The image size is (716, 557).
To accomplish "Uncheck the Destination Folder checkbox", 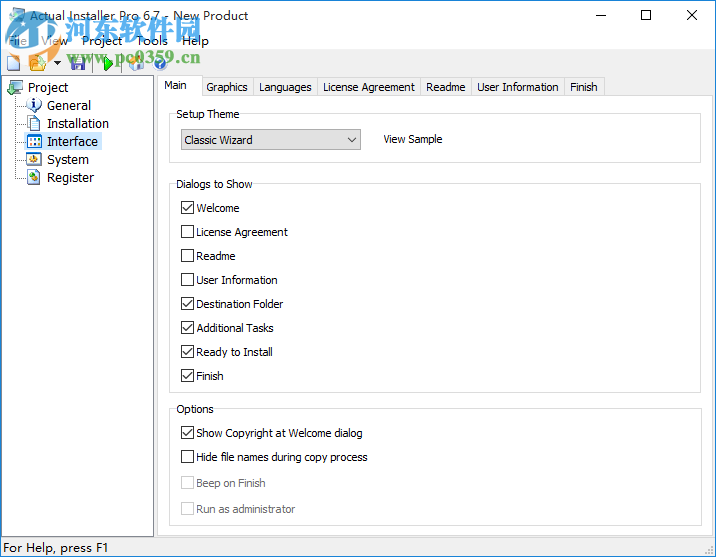I will click(187, 304).
